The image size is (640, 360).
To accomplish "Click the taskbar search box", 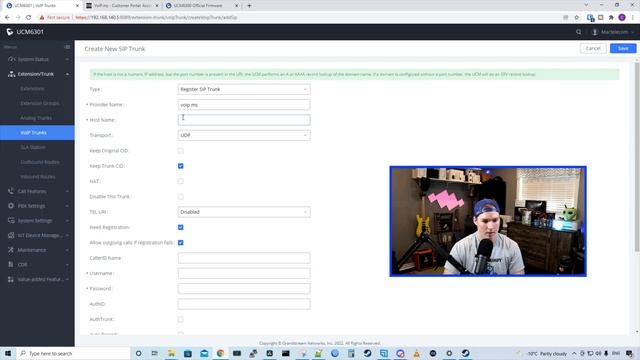I will [x=73, y=353].
